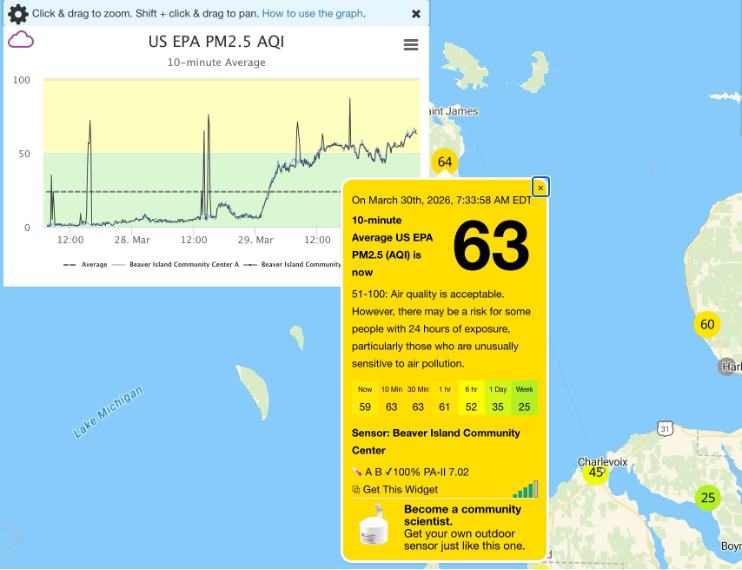Select the 1 Day average cell
The height and width of the screenshot is (570, 742).
497,399
